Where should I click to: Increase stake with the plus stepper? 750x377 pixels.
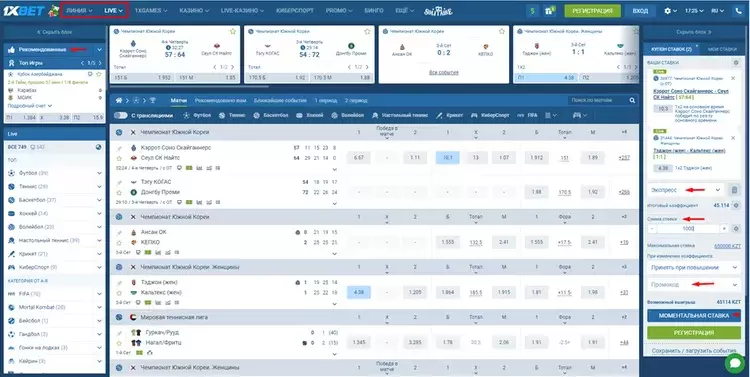click(724, 229)
